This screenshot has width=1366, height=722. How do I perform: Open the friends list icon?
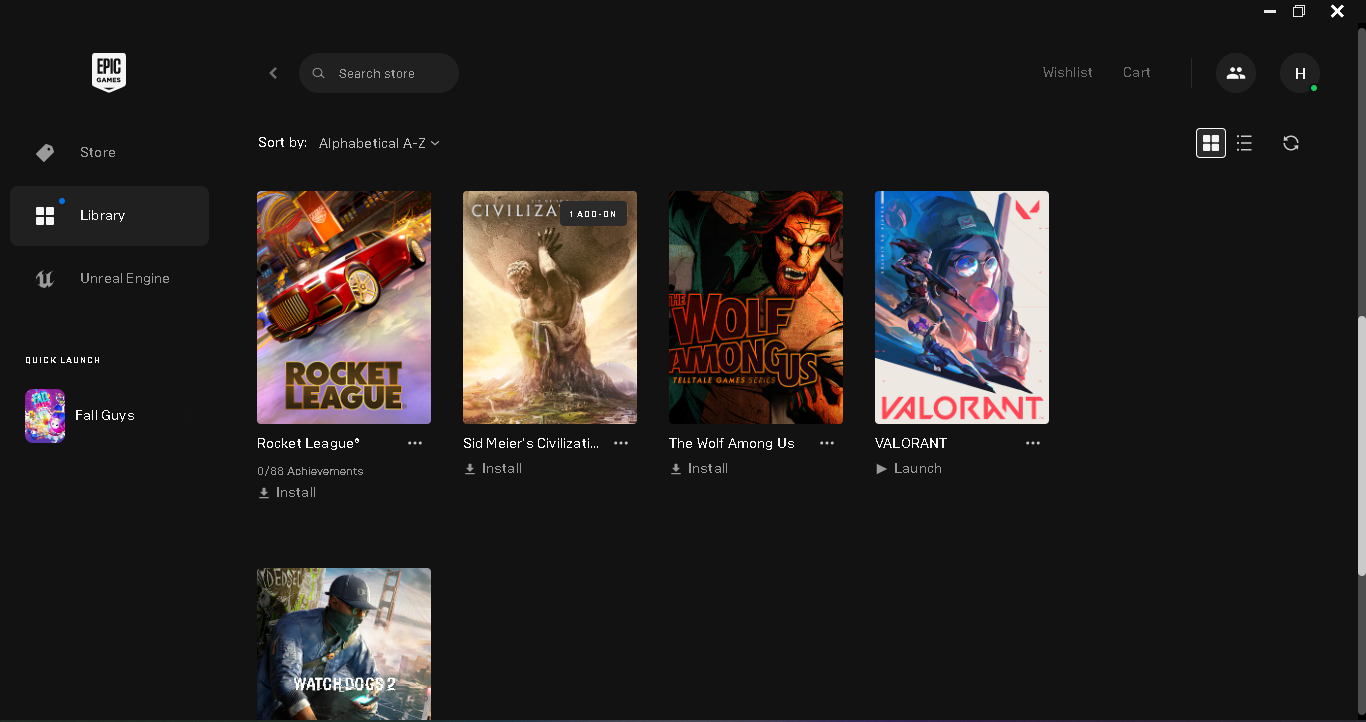pyautogui.click(x=1236, y=73)
